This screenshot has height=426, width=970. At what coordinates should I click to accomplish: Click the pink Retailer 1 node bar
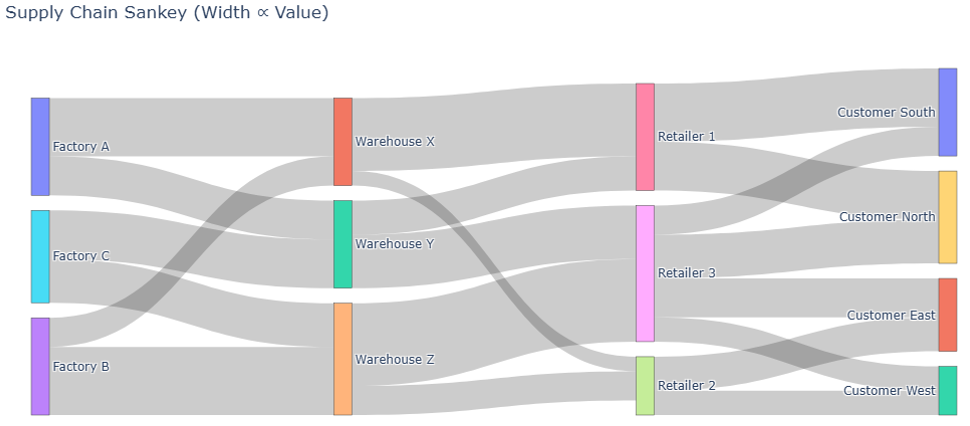point(645,137)
